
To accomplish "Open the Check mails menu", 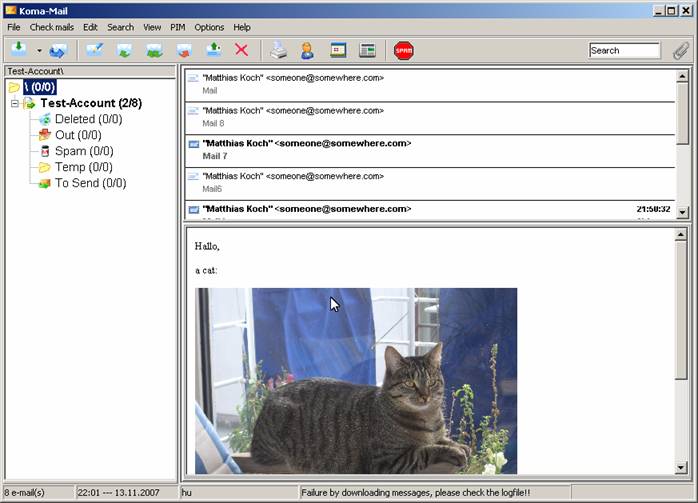I will pyautogui.click(x=52, y=27).
